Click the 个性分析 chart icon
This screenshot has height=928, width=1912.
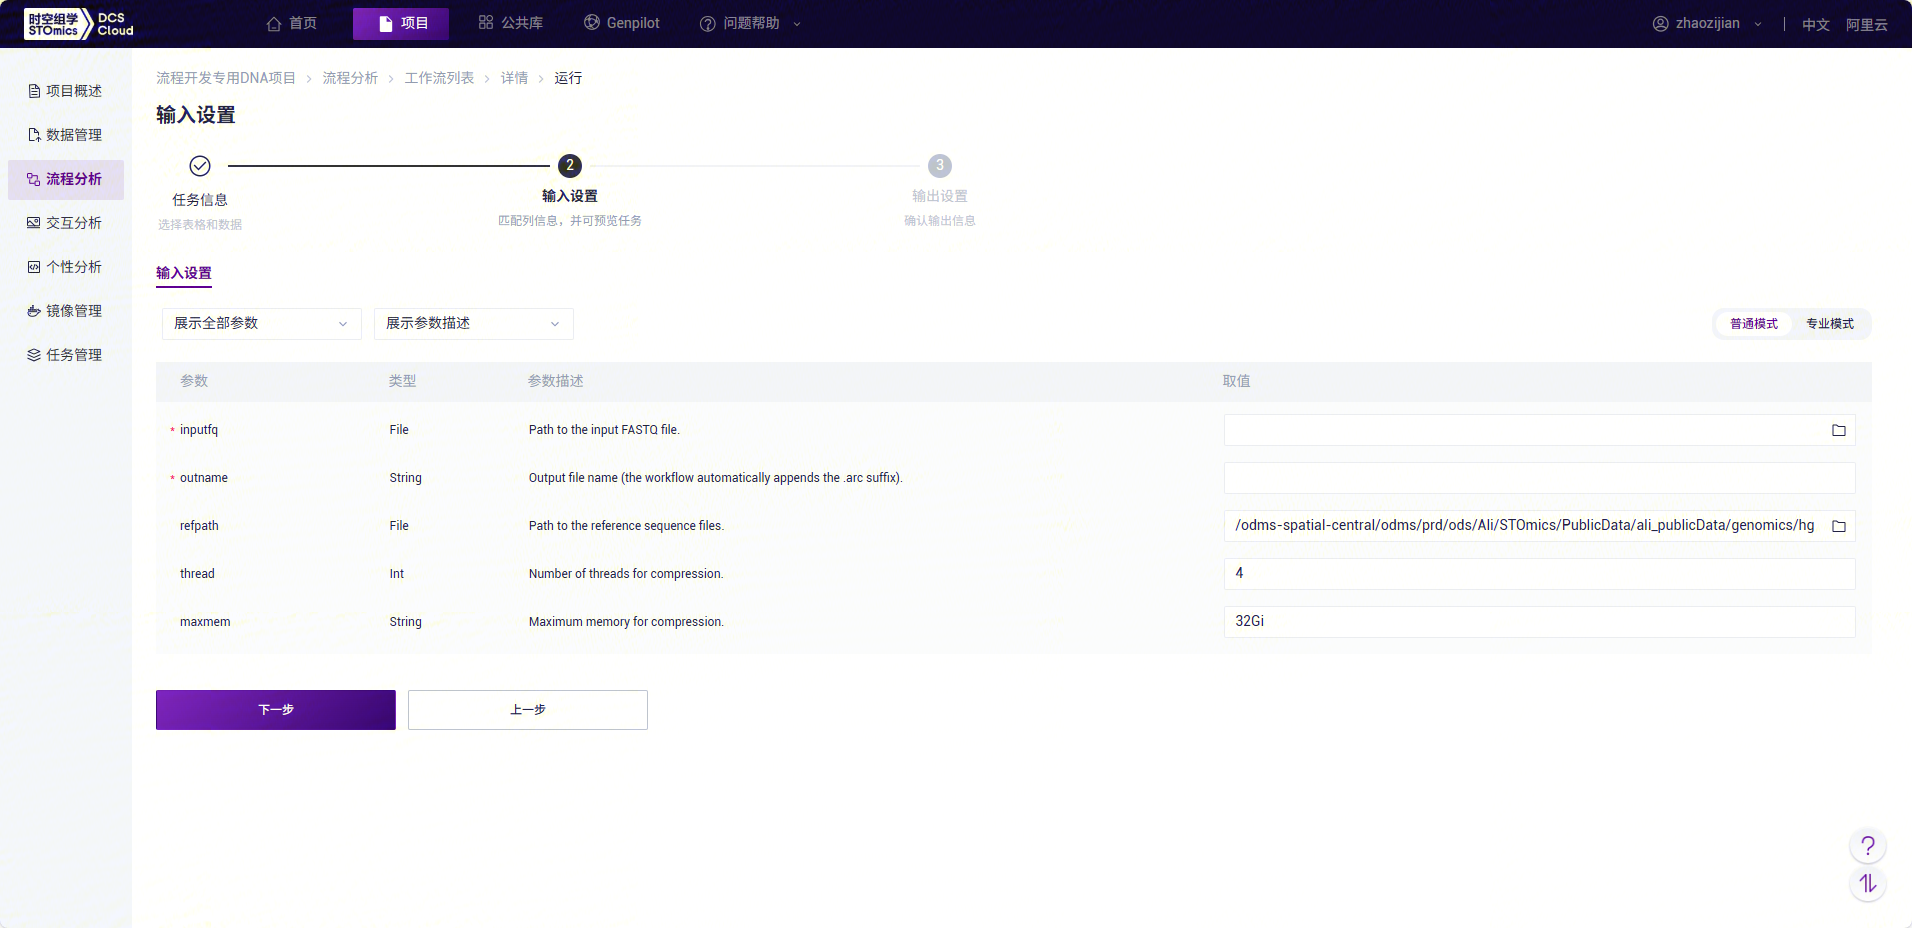pos(34,267)
